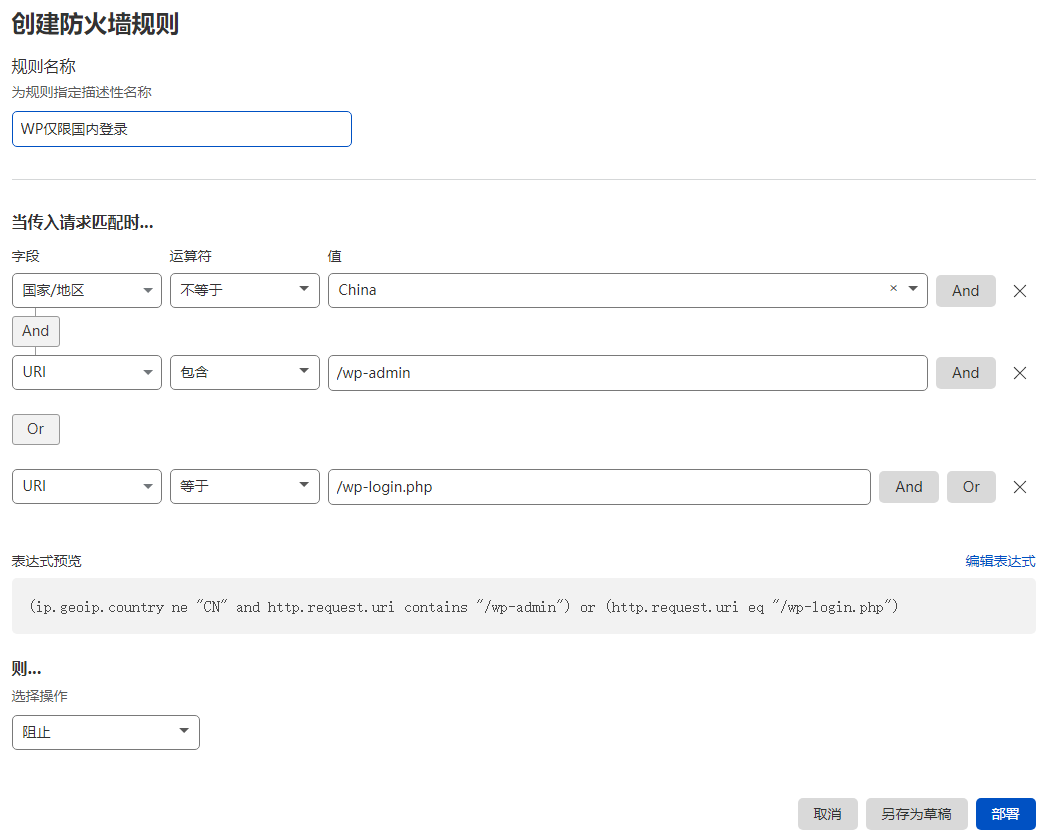This screenshot has width=1048, height=839.
Task: Clear the China value with small x
Action: 893,288
